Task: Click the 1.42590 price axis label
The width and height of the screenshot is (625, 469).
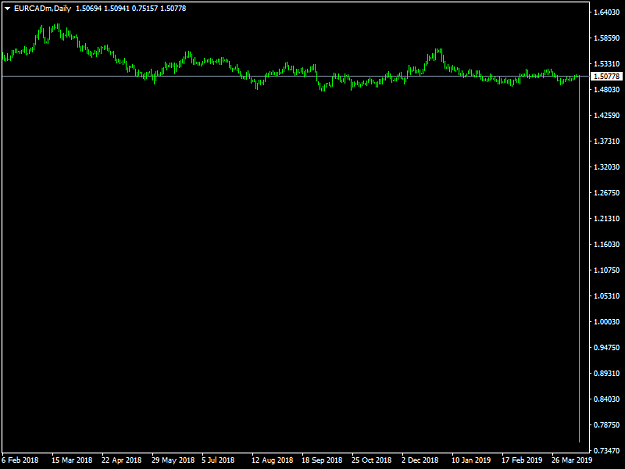Action: [x=607, y=116]
